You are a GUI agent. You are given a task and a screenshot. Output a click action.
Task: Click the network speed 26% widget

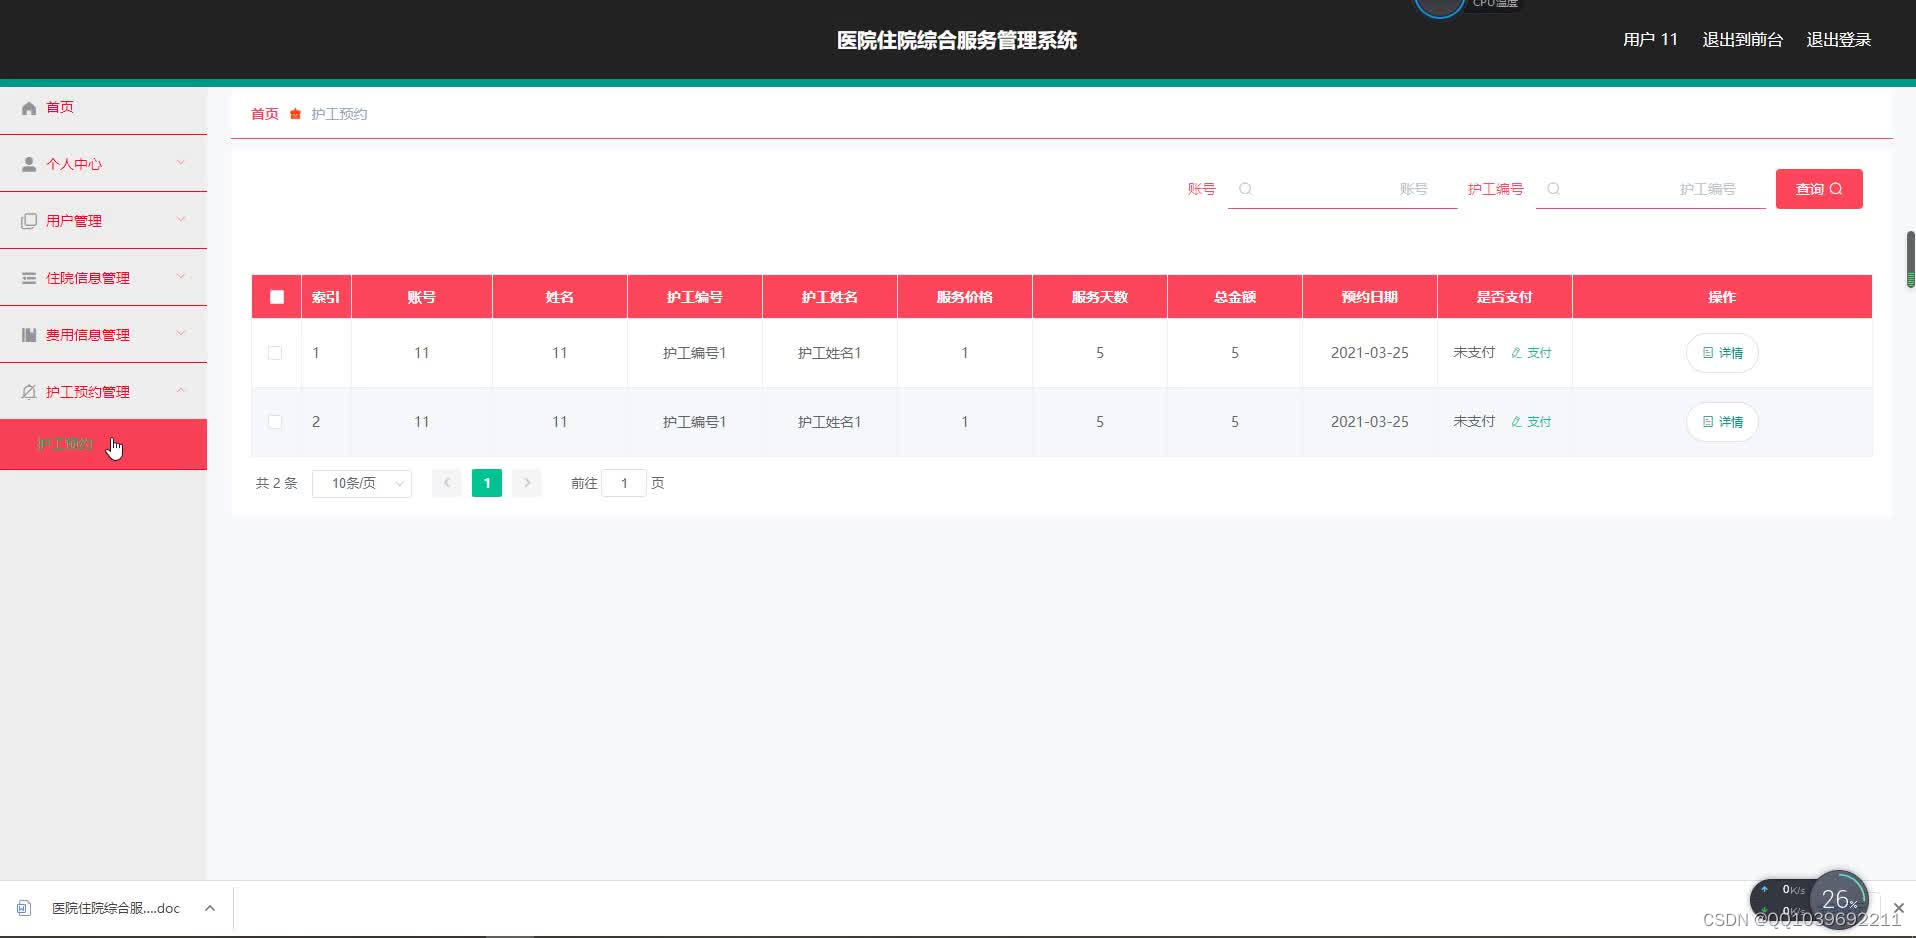[1838, 899]
